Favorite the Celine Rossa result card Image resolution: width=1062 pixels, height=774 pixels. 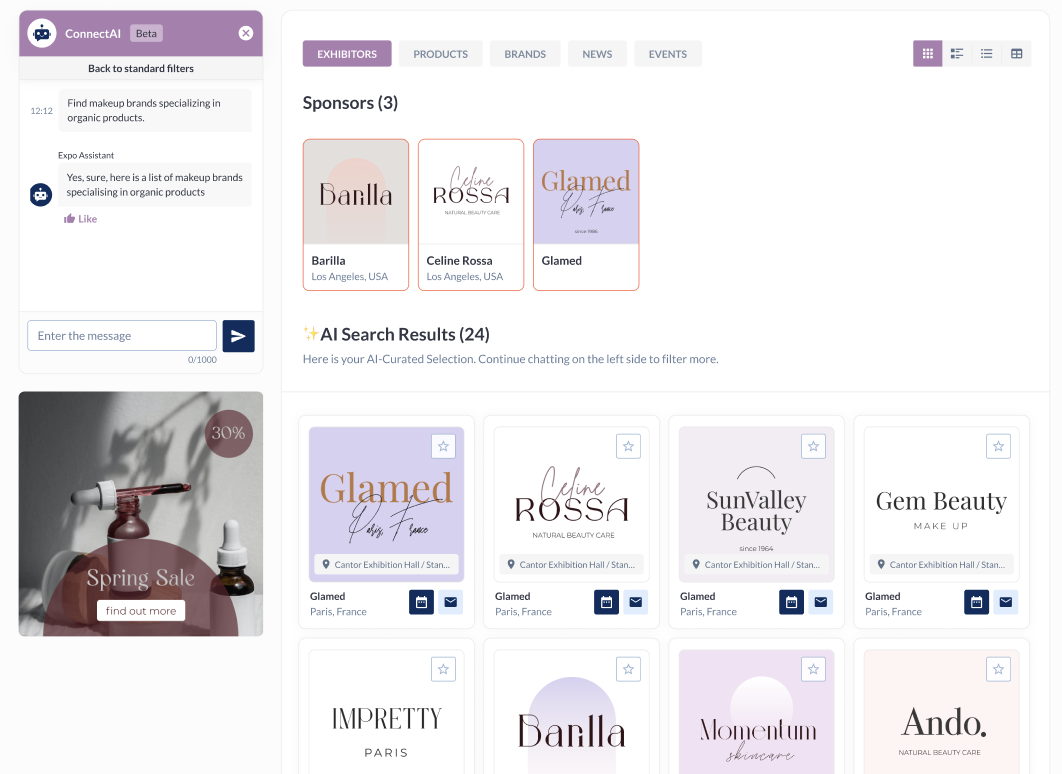[x=629, y=446]
